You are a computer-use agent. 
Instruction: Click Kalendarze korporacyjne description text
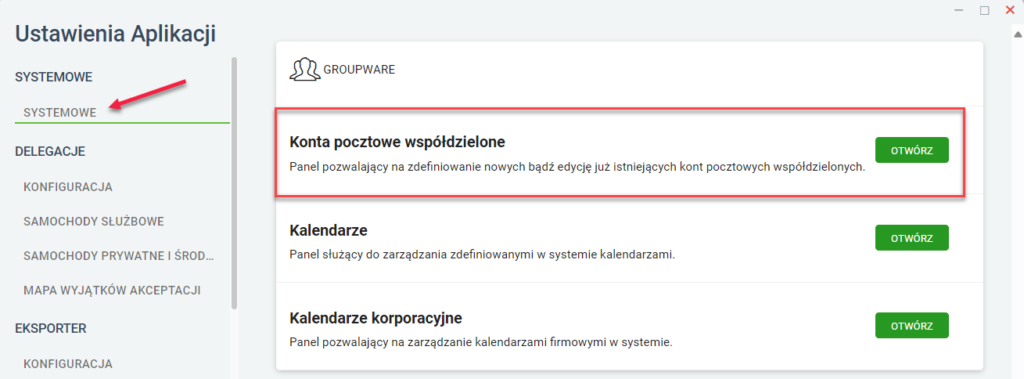pos(481,342)
